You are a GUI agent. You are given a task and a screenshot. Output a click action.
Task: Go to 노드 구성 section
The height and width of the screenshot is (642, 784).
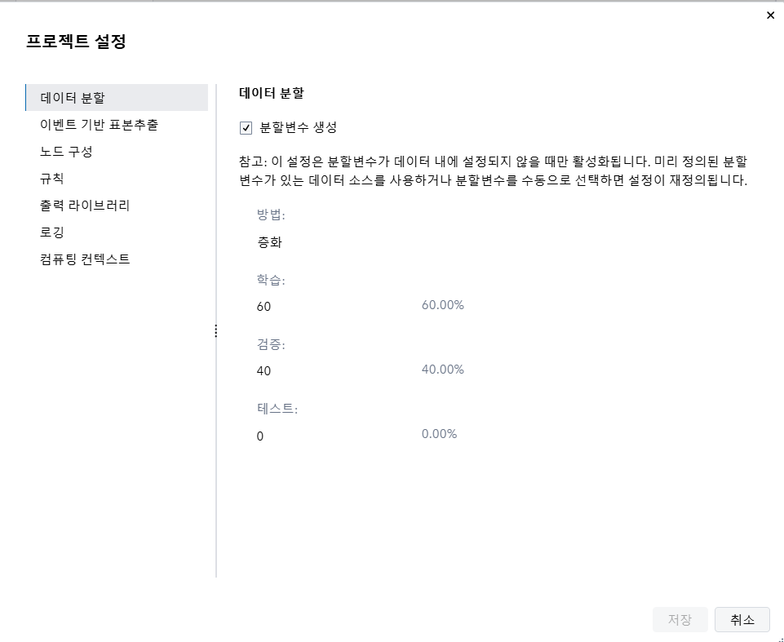pos(66,152)
